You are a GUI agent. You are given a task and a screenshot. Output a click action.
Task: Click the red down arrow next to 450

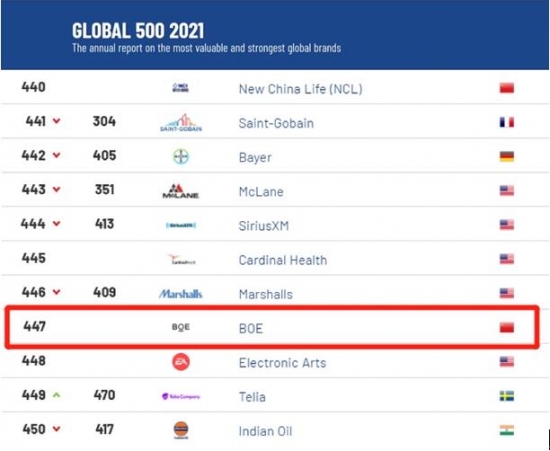[x=56, y=429]
